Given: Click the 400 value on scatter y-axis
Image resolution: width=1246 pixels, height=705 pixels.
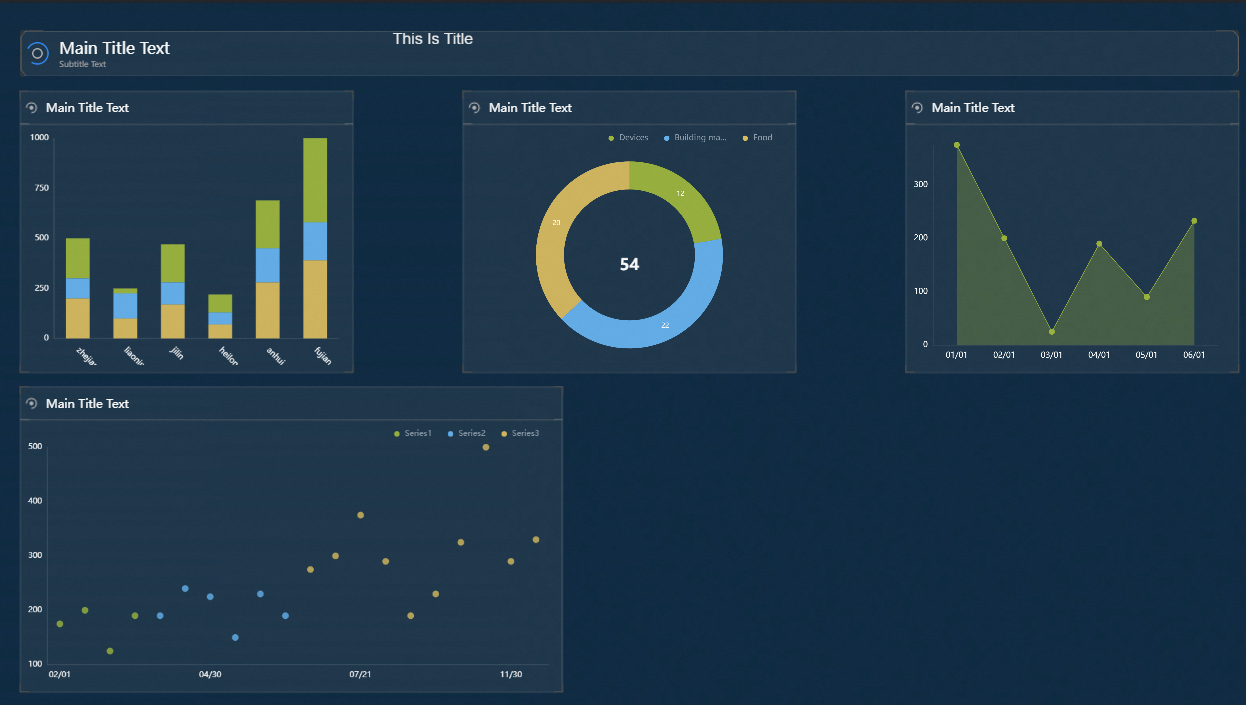Looking at the screenshot, I should coord(35,501).
